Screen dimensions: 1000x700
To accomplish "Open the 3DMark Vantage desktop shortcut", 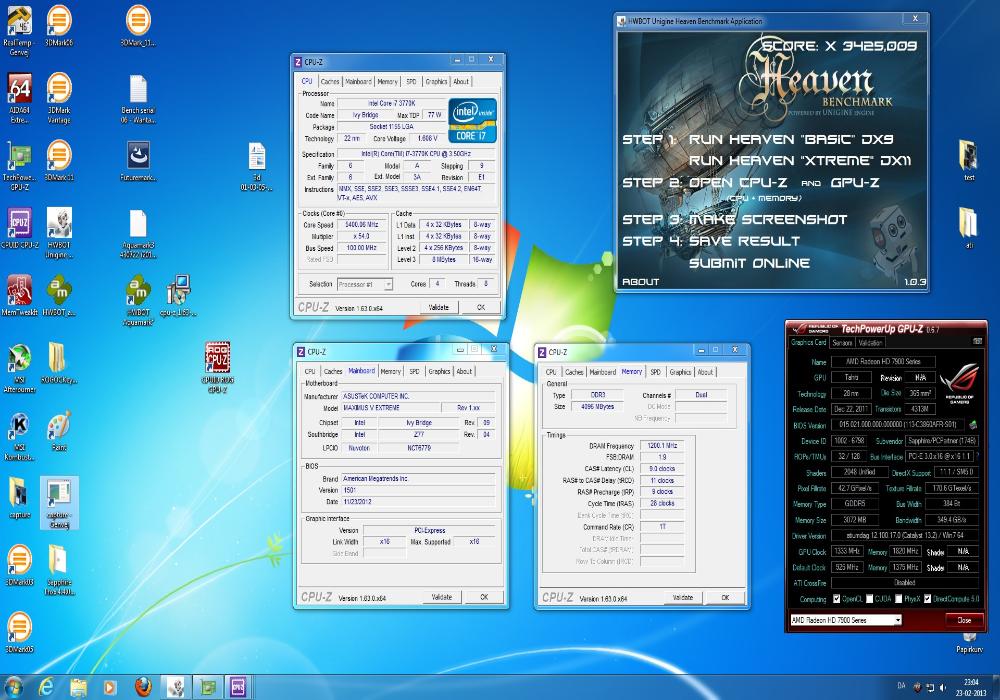I will coord(59,98).
